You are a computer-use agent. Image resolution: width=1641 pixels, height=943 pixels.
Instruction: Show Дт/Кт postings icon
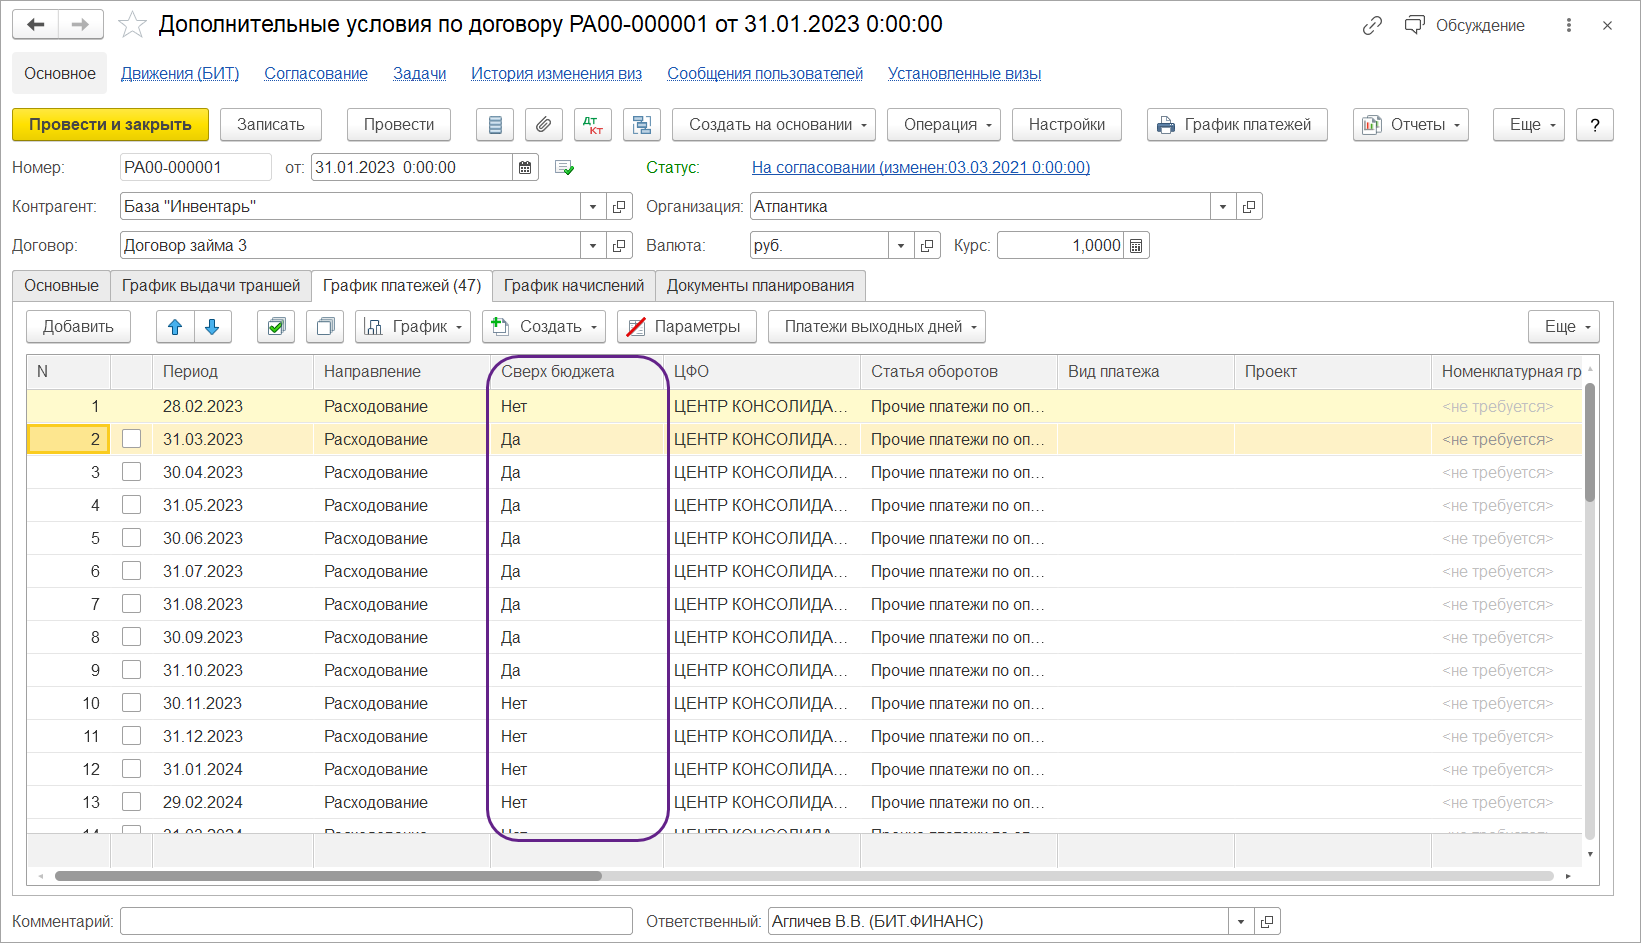click(x=593, y=125)
